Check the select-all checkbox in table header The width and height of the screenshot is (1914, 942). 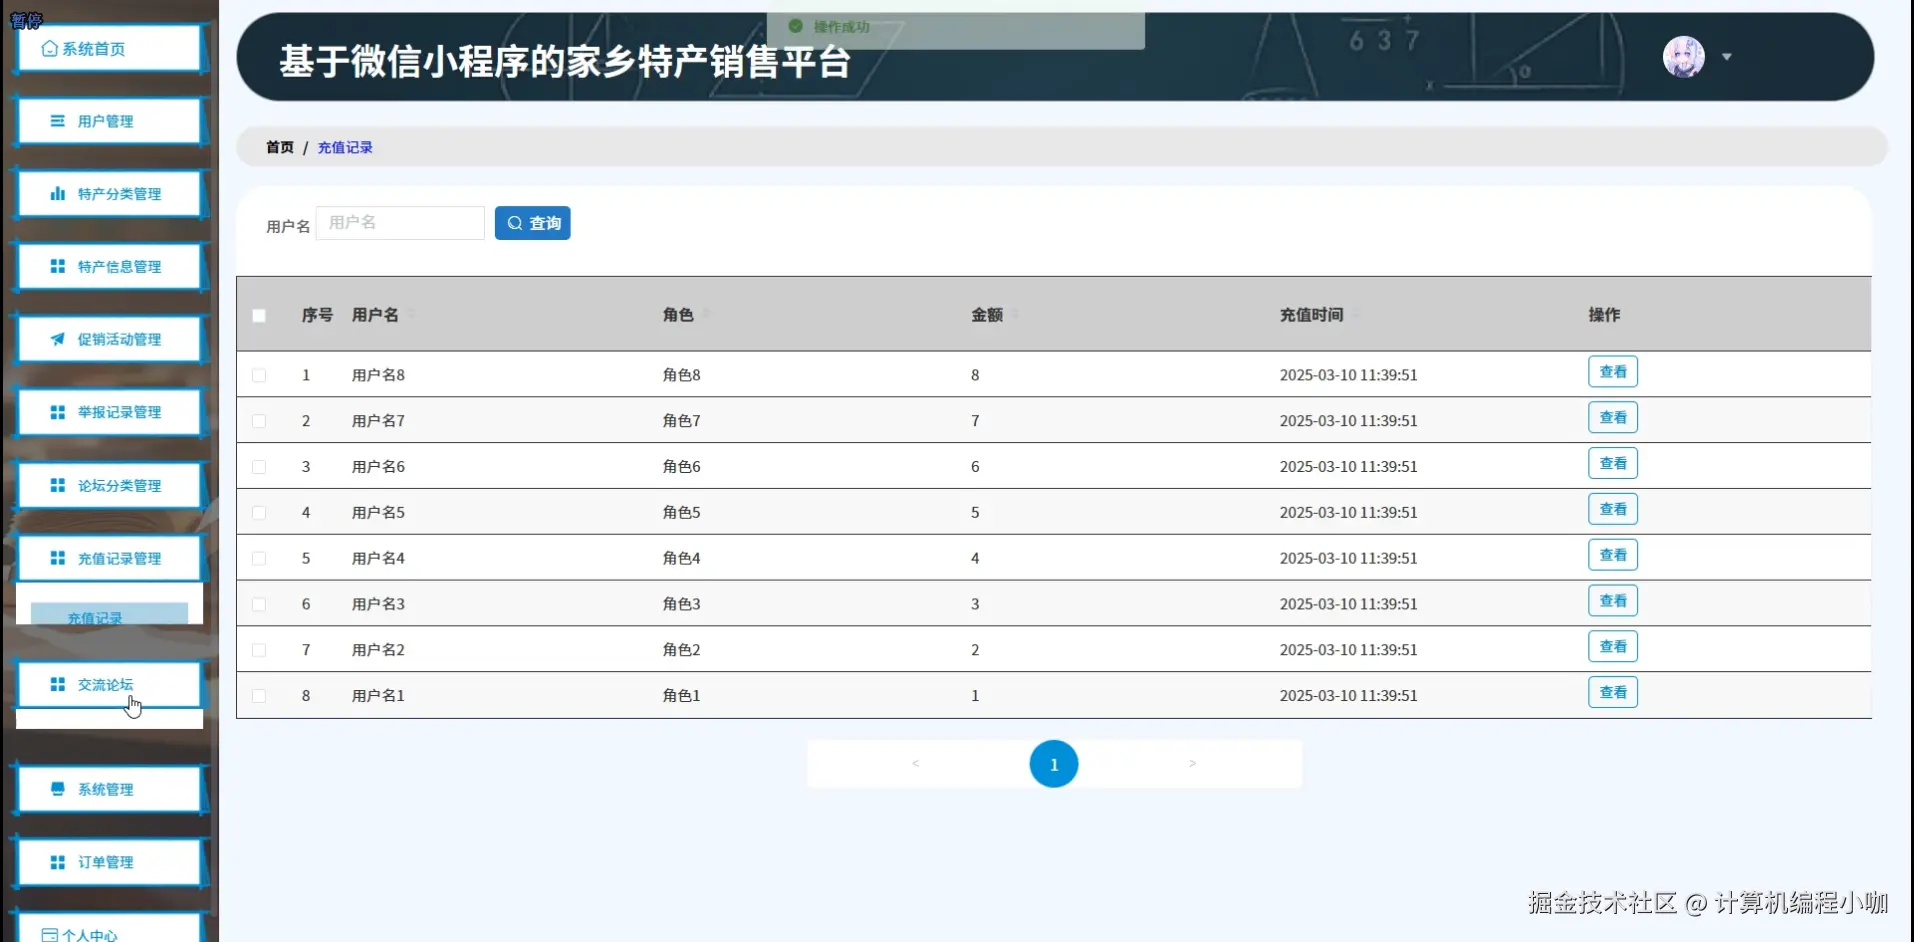click(x=259, y=315)
